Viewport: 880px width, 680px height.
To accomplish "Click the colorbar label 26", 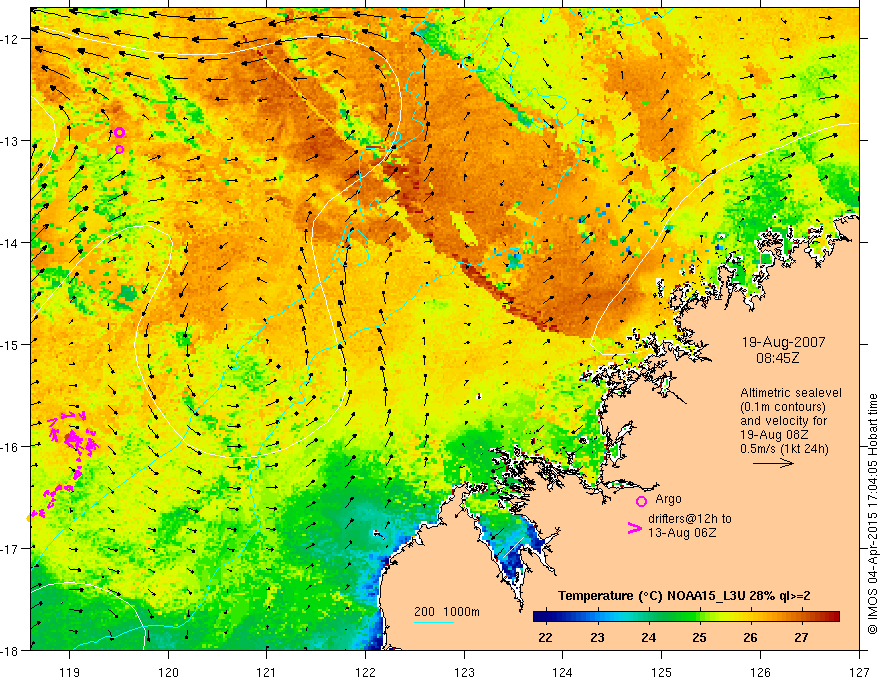I will 750,637.
